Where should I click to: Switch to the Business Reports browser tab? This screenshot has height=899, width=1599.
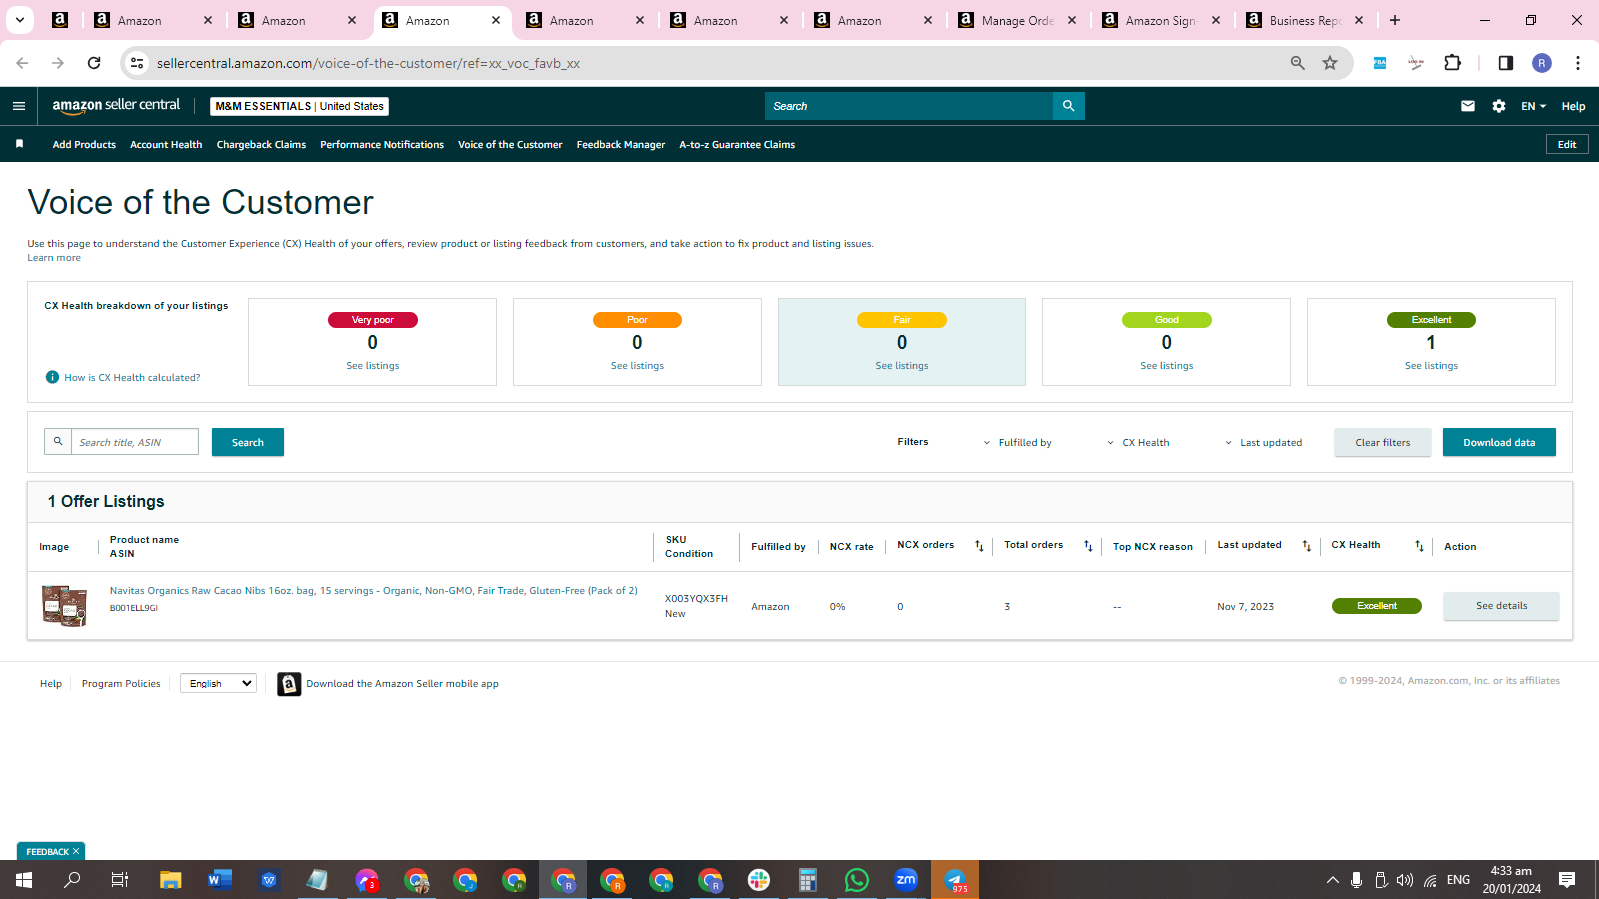1306,20
